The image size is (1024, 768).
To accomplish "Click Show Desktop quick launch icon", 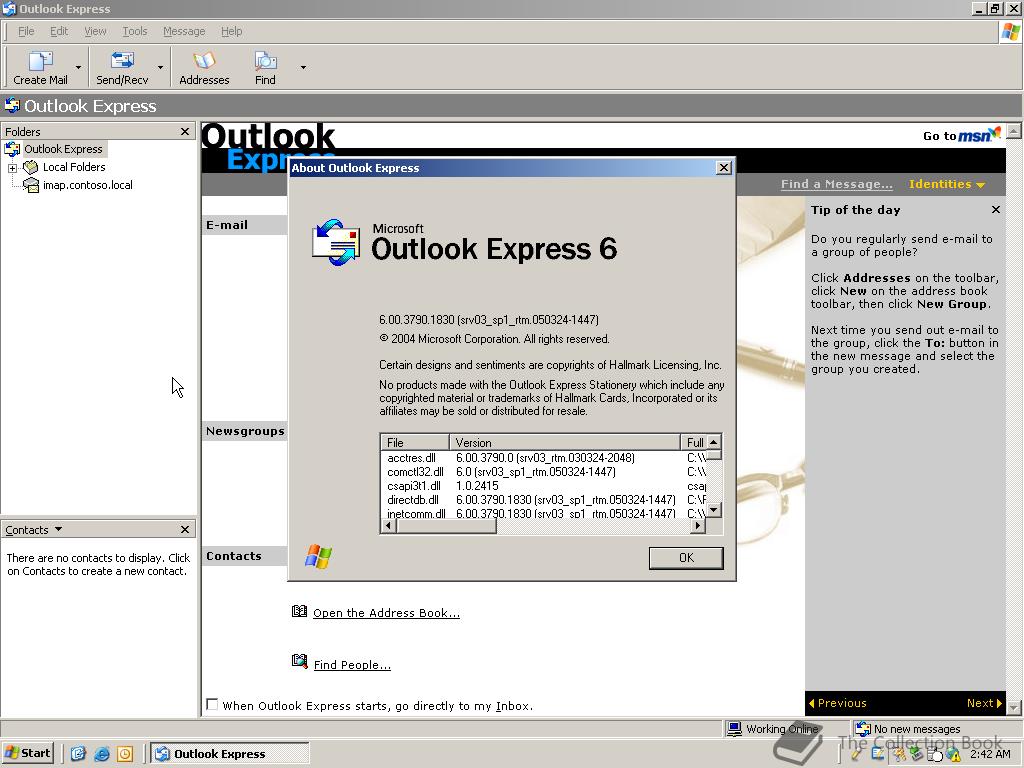I will coord(78,754).
